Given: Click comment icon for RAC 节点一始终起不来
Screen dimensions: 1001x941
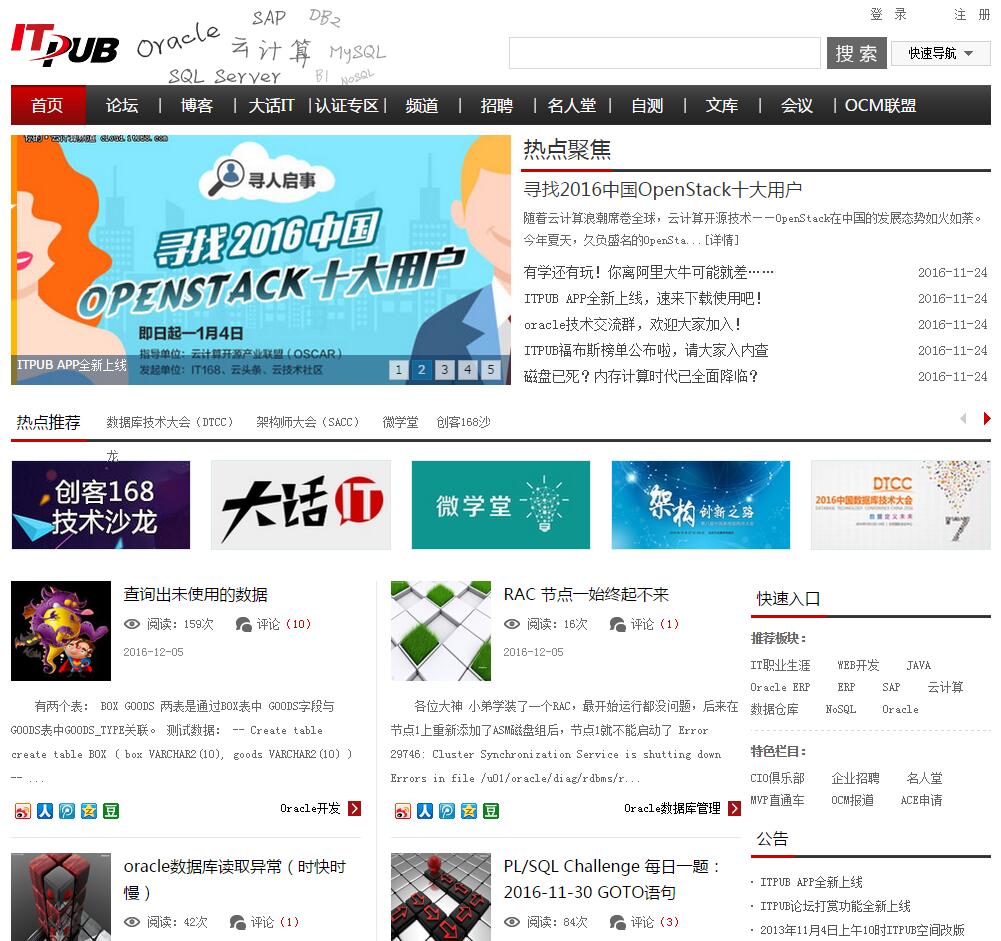Looking at the screenshot, I should point(617,624).
